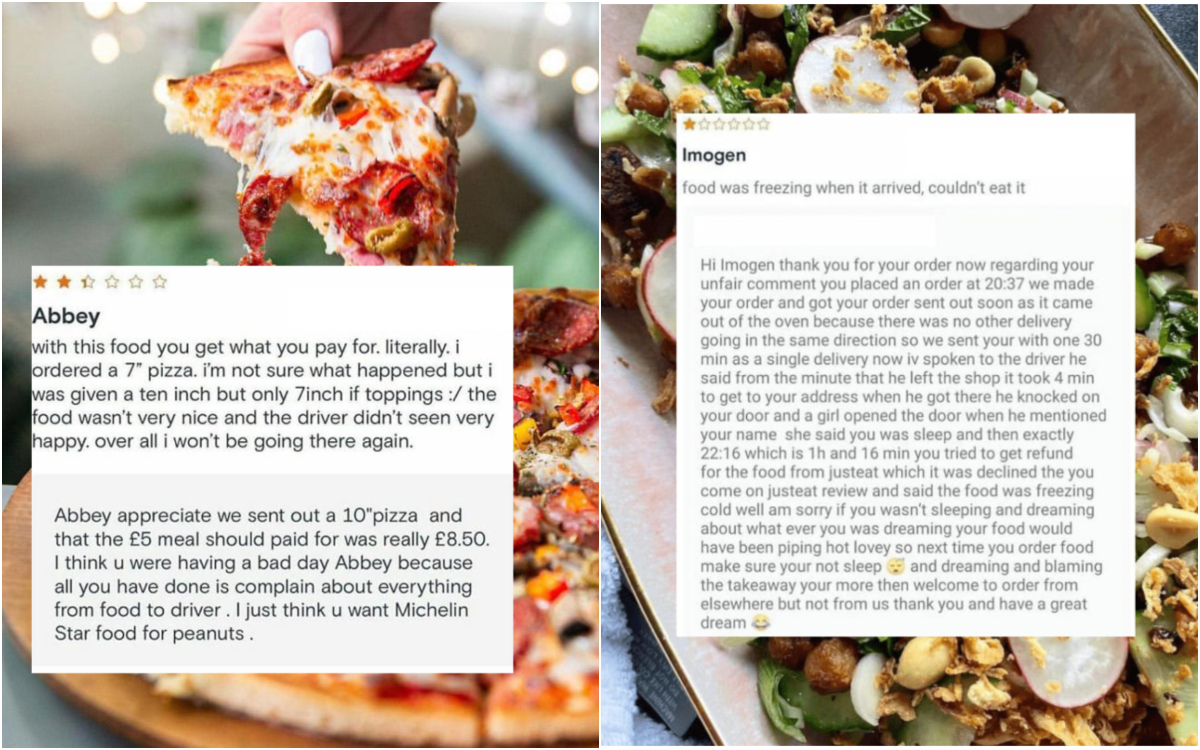Open reviewer name Abbey
This screenshot has height=750, width=1200.
click(66, 317)
